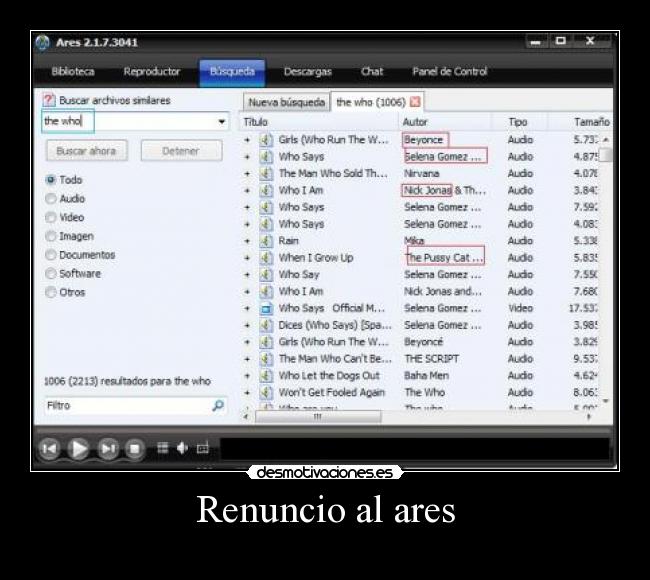Click audio icon beside 'Rain'
Viewport: 650px width, 580px height.
(266, 241)
